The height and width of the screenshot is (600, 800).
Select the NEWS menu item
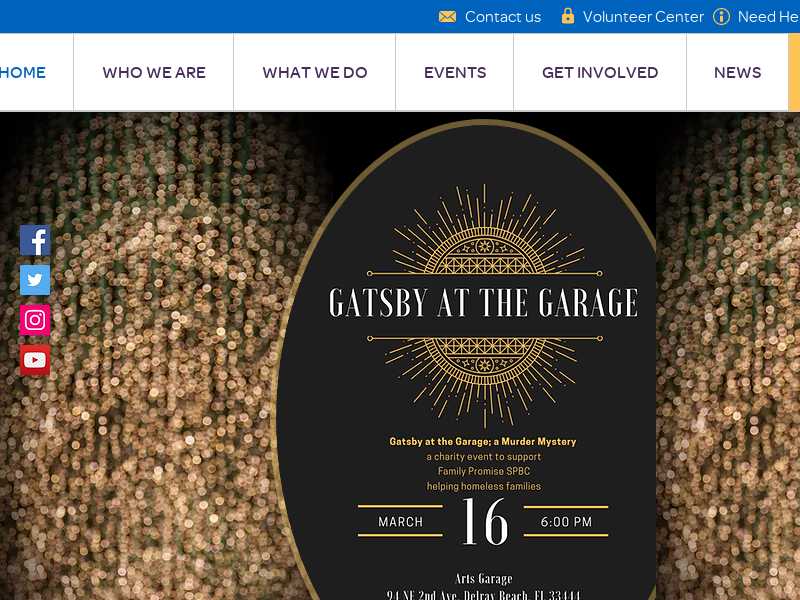[x=737, y=72]
